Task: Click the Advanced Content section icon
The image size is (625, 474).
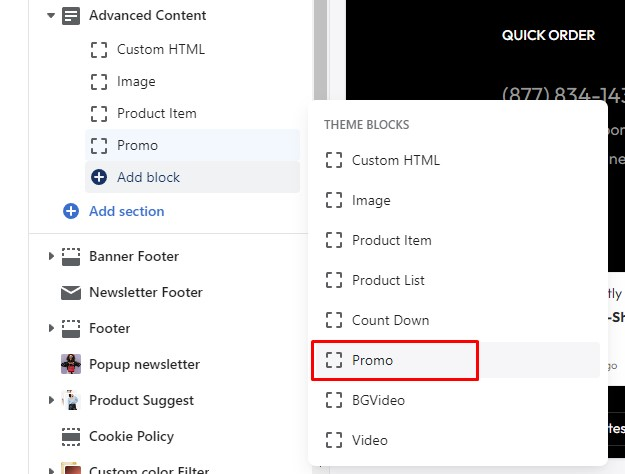Action: point(71,16)
